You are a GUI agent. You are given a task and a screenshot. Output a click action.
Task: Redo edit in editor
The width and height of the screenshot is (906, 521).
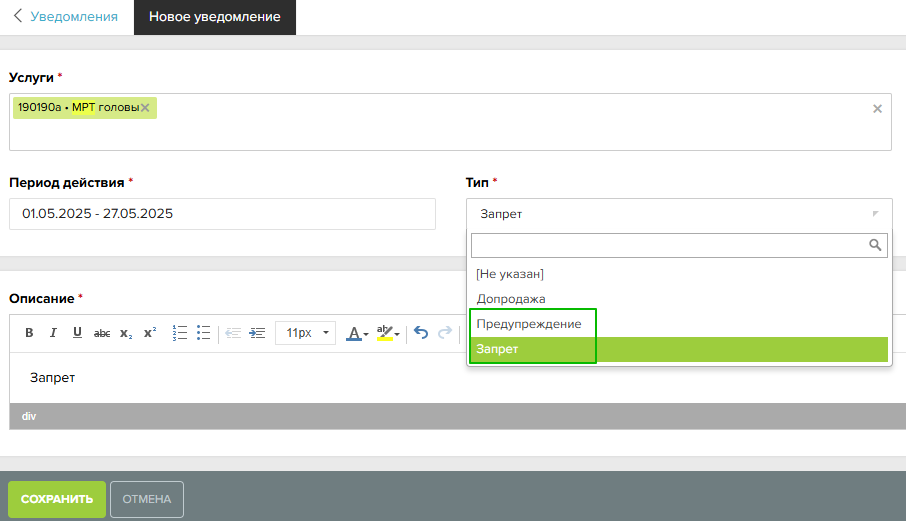pyautogui.click(x=445, y=333)
